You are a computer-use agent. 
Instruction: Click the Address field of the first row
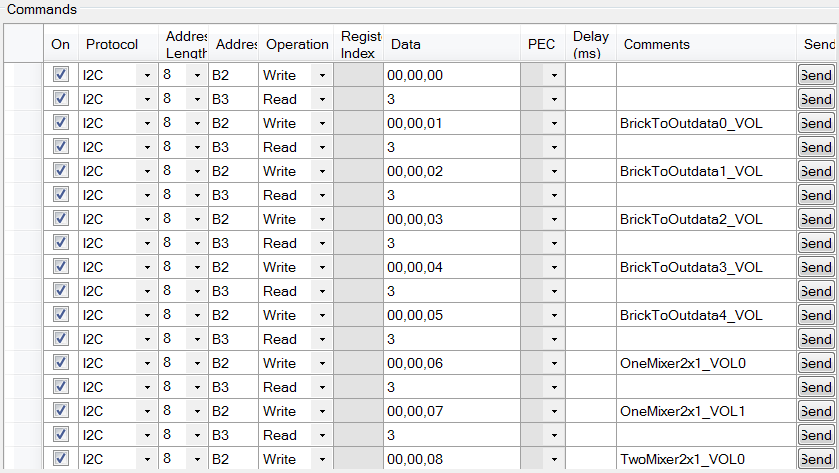click(x=233, y=75)
